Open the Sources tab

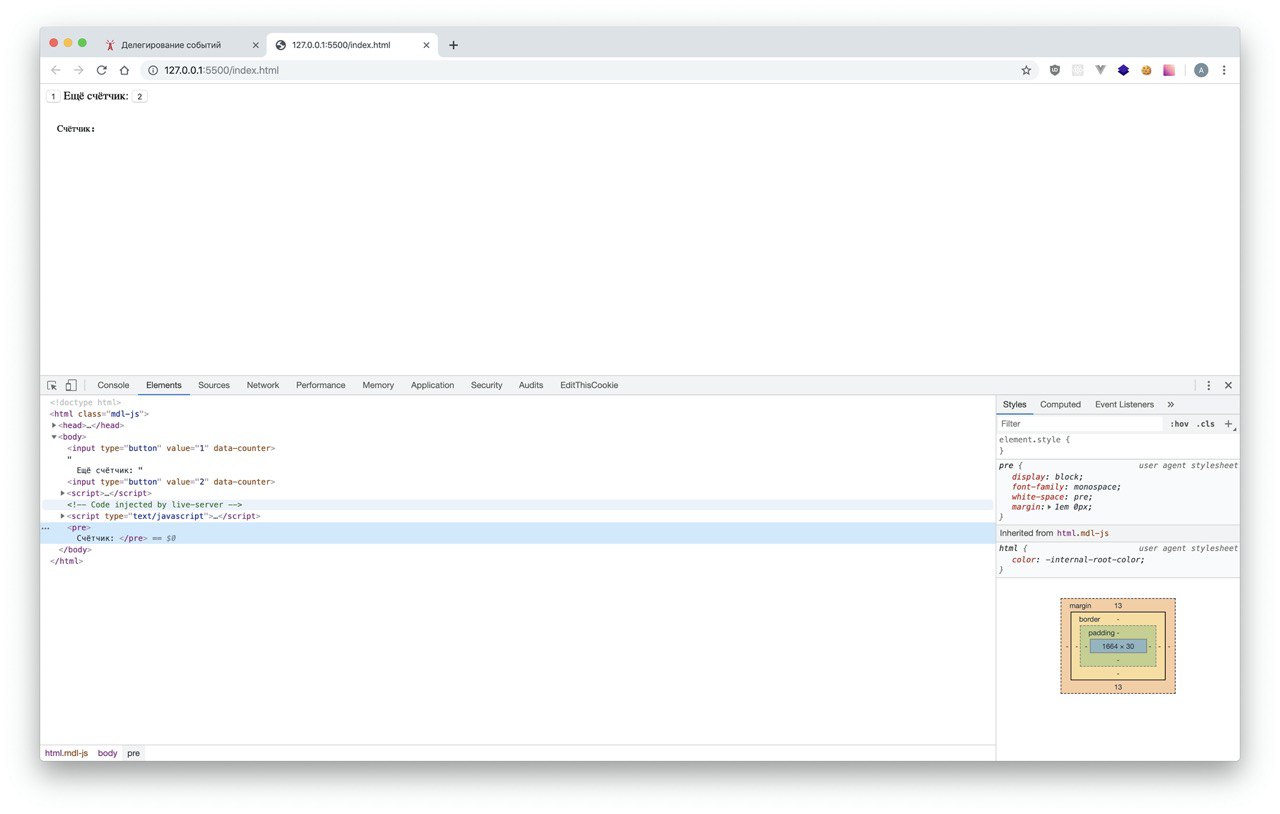point(214,385)
